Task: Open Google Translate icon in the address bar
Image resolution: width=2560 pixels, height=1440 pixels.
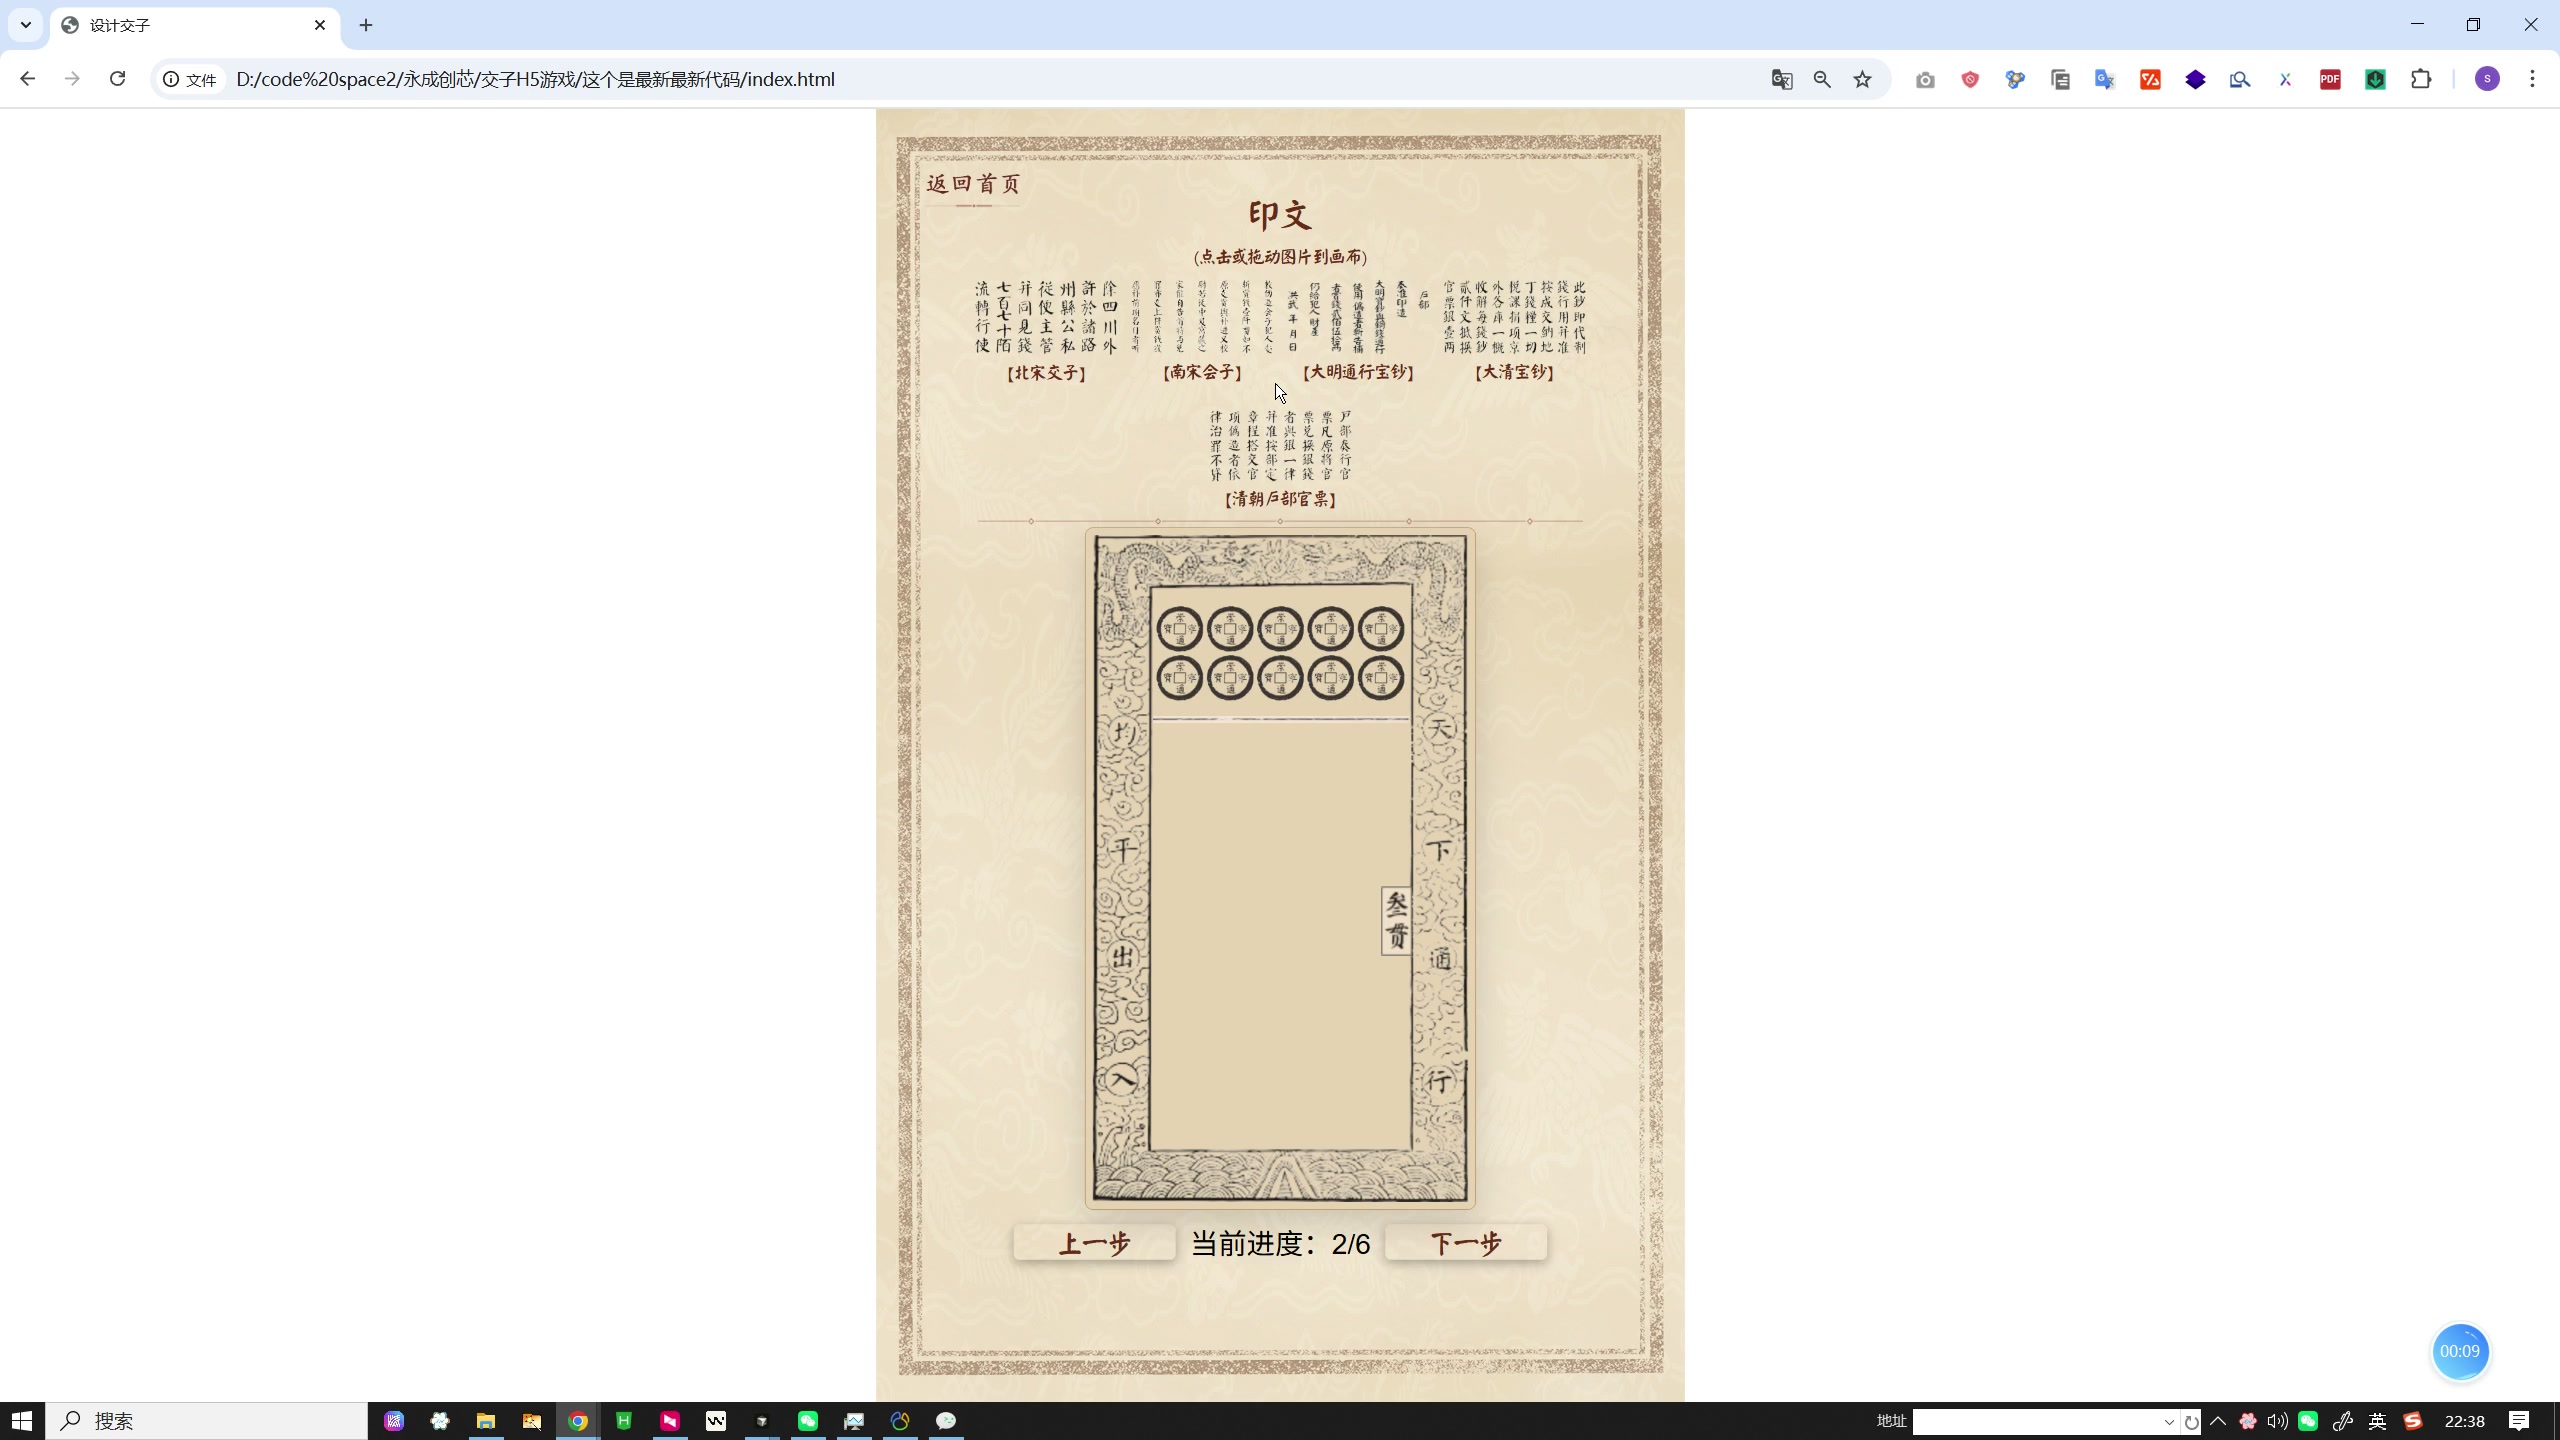Action: click(1781, 79)
